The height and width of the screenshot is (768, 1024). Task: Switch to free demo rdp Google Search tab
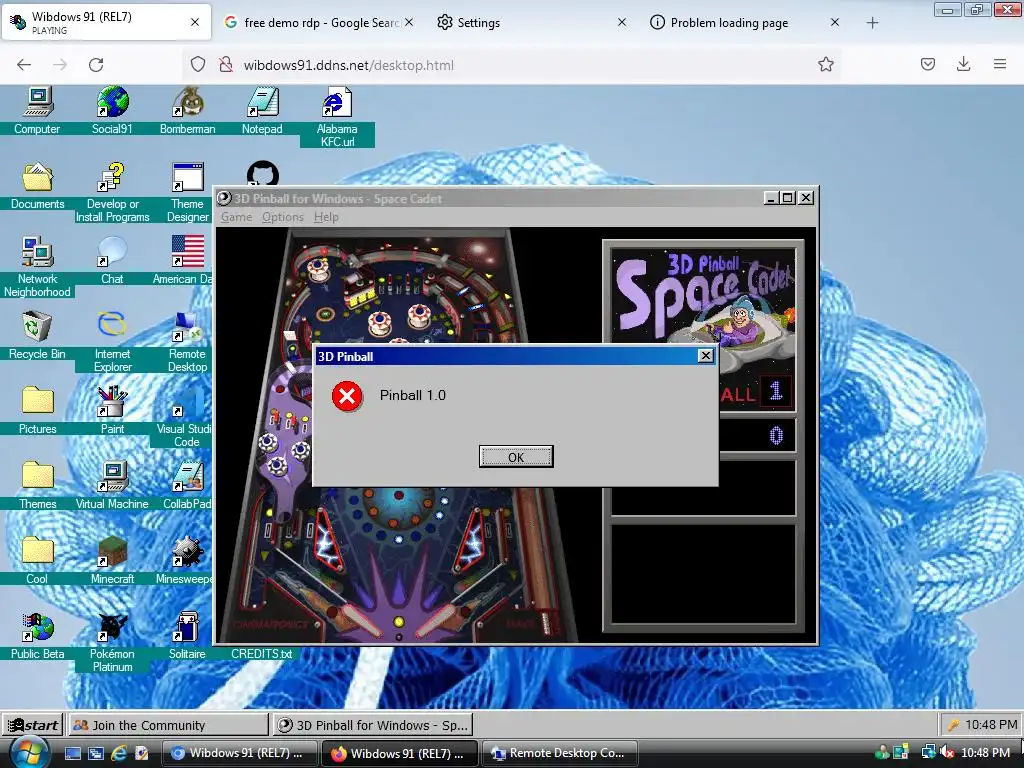[x=319, y=22]
